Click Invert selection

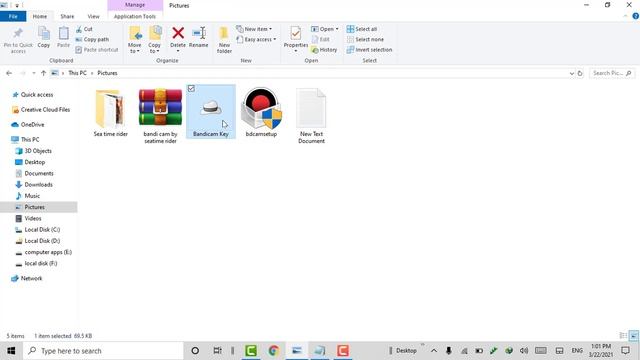point(369,49)
